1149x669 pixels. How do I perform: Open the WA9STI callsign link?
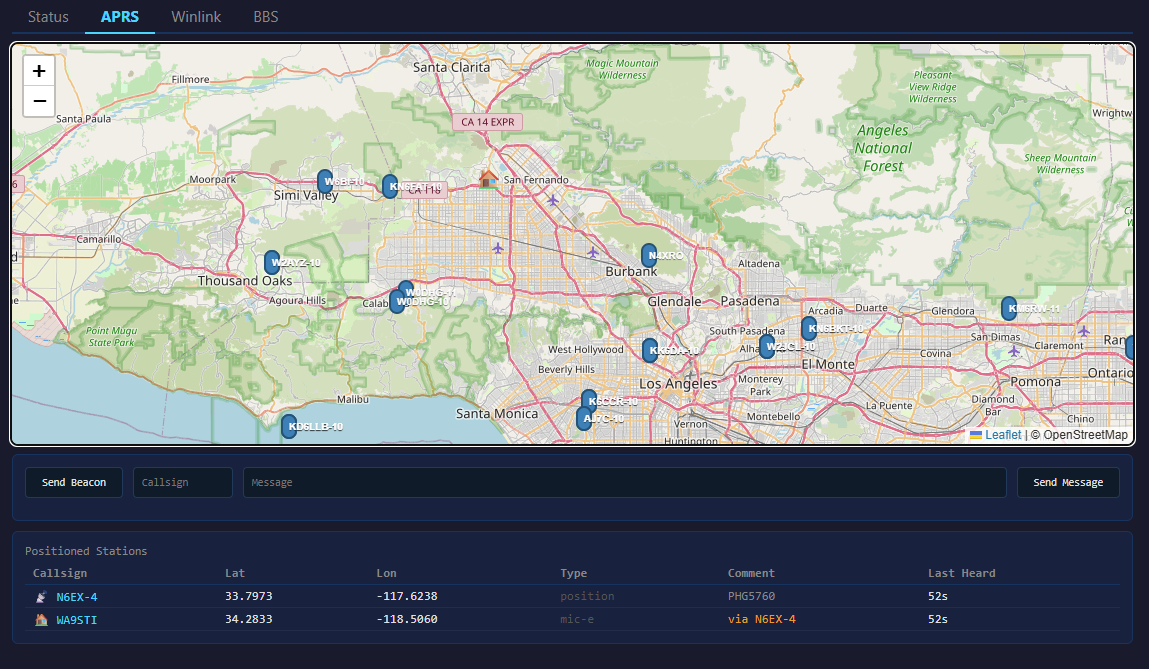tap(77, 620)
